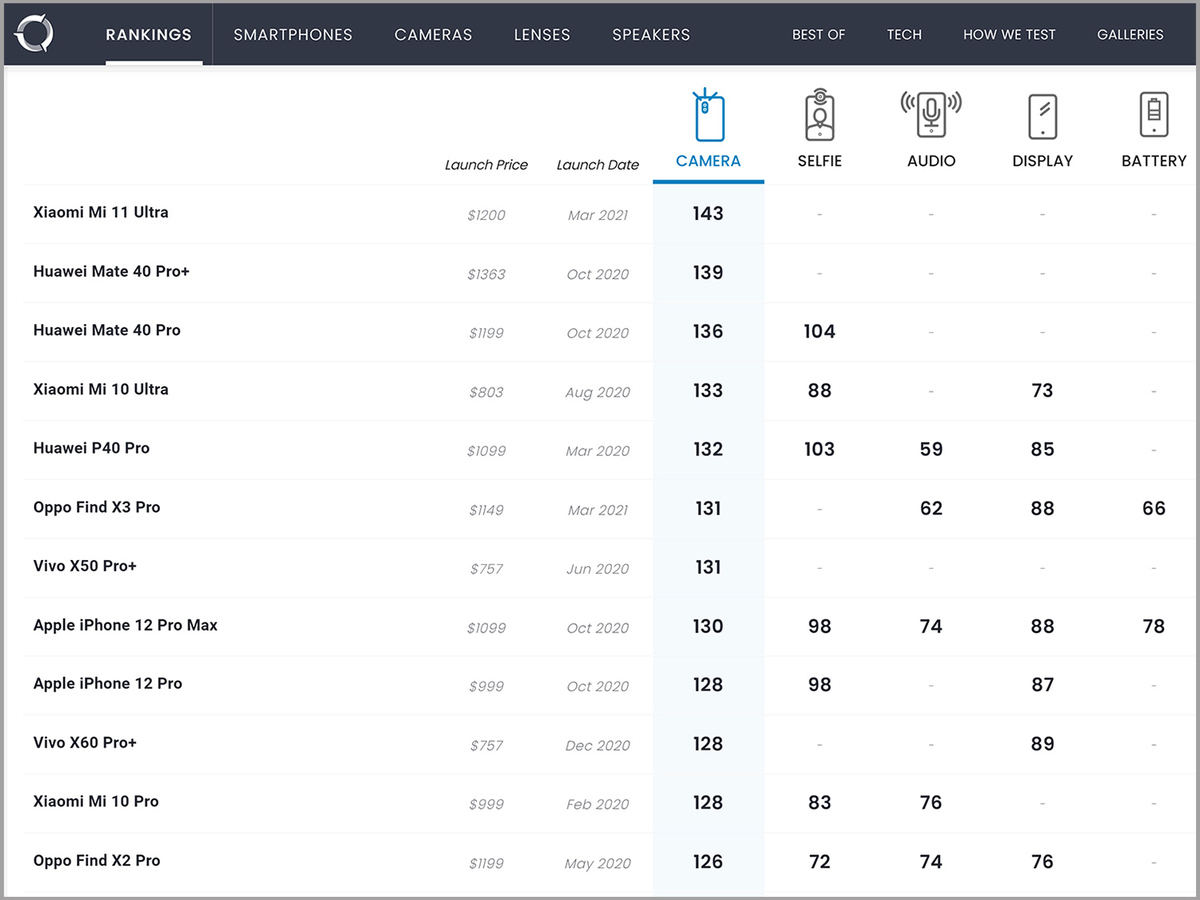Click display score 87 for iPhone 12 Pro
This screenshot has height=900, width=1200.
[x=1043, y=685]
